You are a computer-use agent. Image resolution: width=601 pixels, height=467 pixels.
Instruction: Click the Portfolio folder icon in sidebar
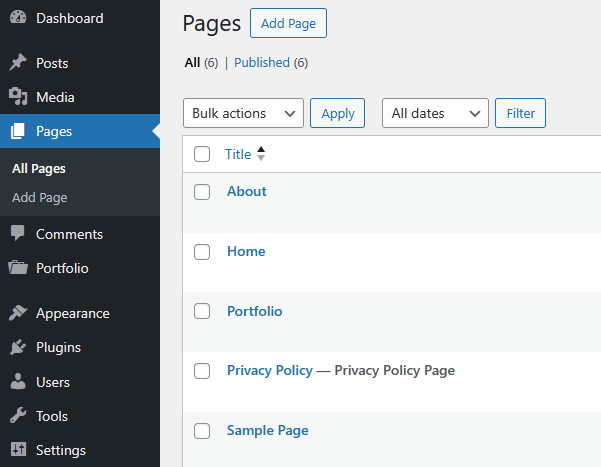[18, 268]
